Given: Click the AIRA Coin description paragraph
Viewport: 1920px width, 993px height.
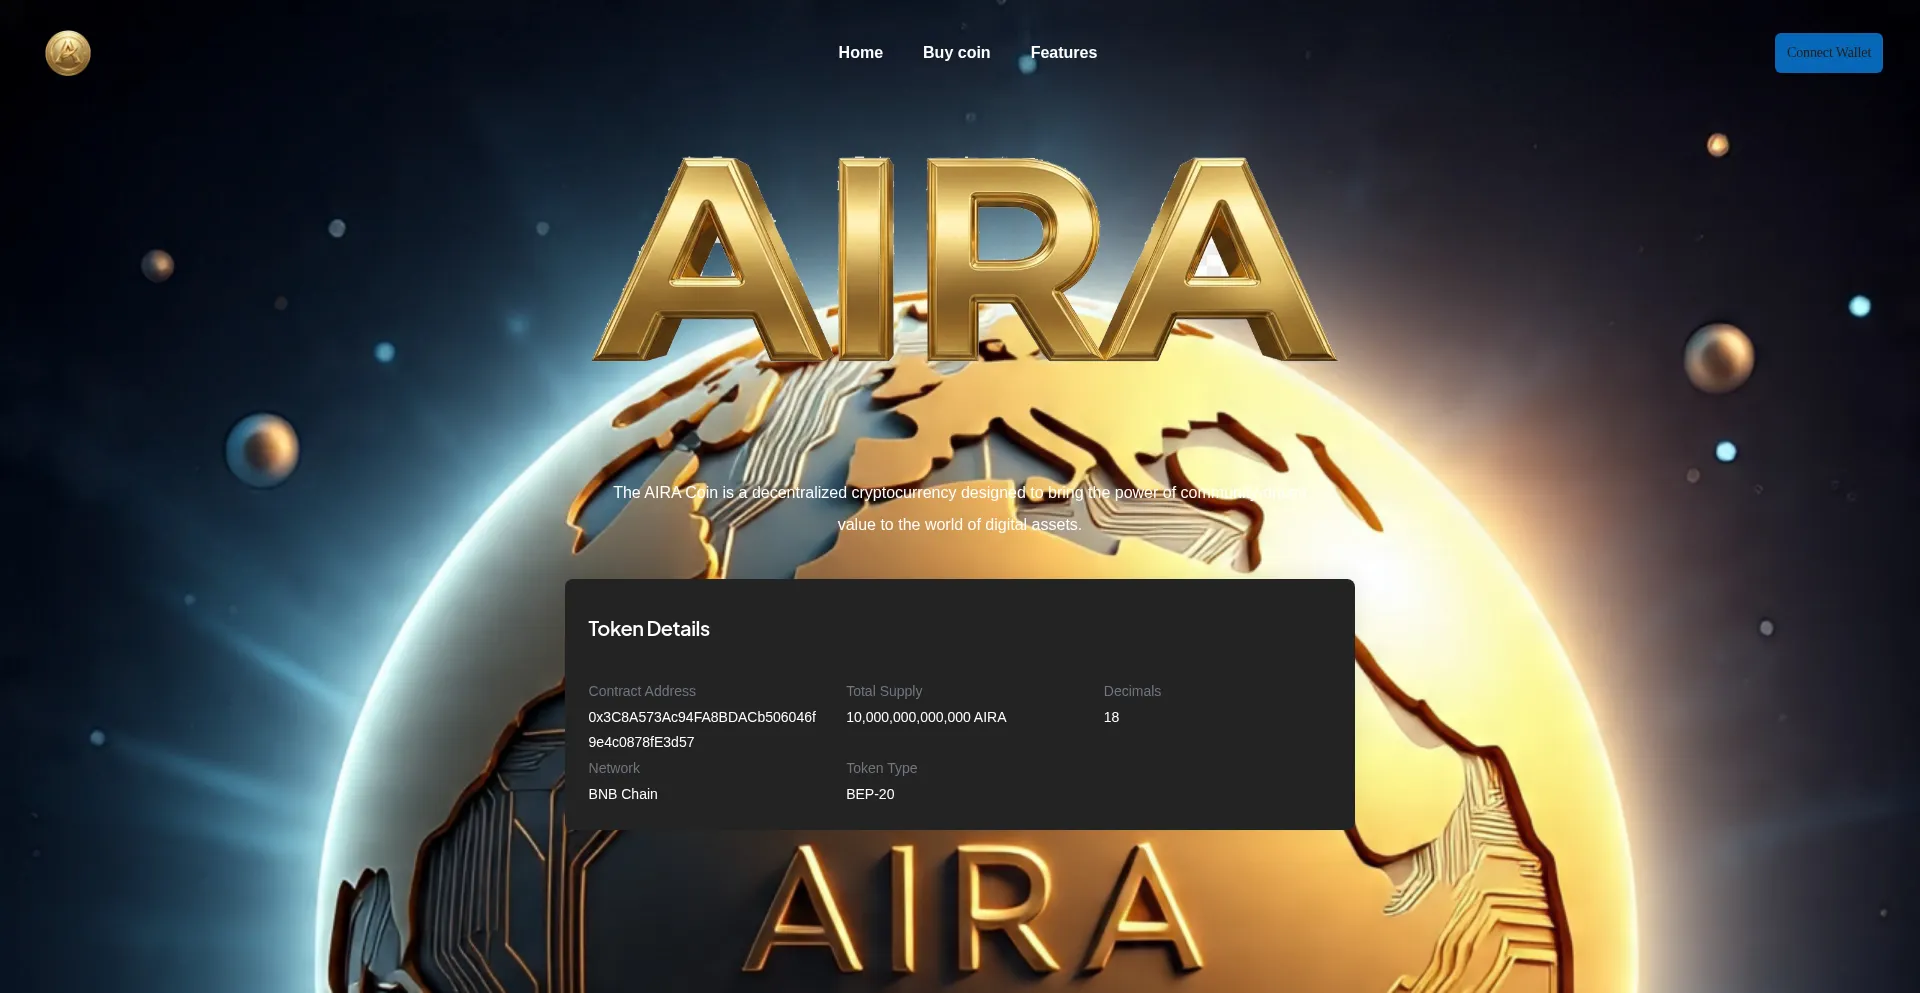Looking at the screenshot, I should 959,508.
